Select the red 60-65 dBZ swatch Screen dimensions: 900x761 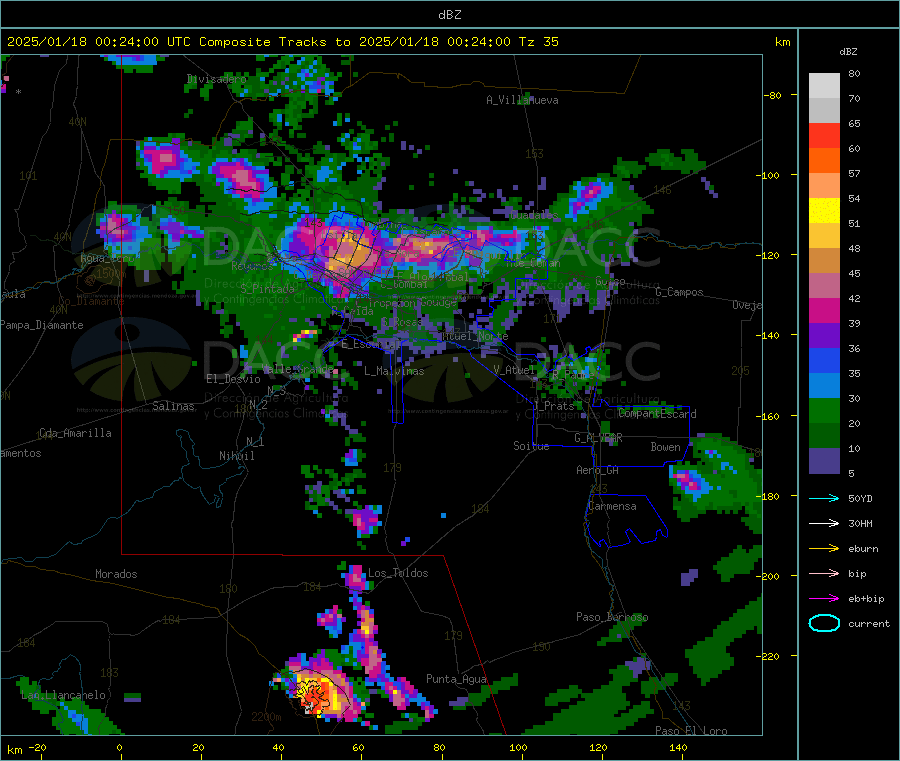click(824, 135)
